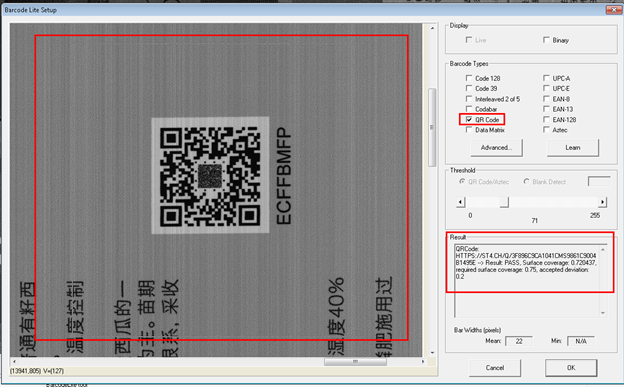Tick Interleaved 2 of 5 checkbox

point(469,99)
